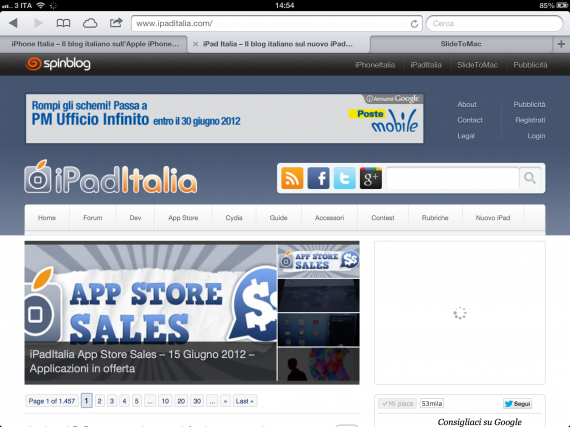Viewport: 570px width, 427px height.
Task: Jump to Last » page
Action: (245, 401)
